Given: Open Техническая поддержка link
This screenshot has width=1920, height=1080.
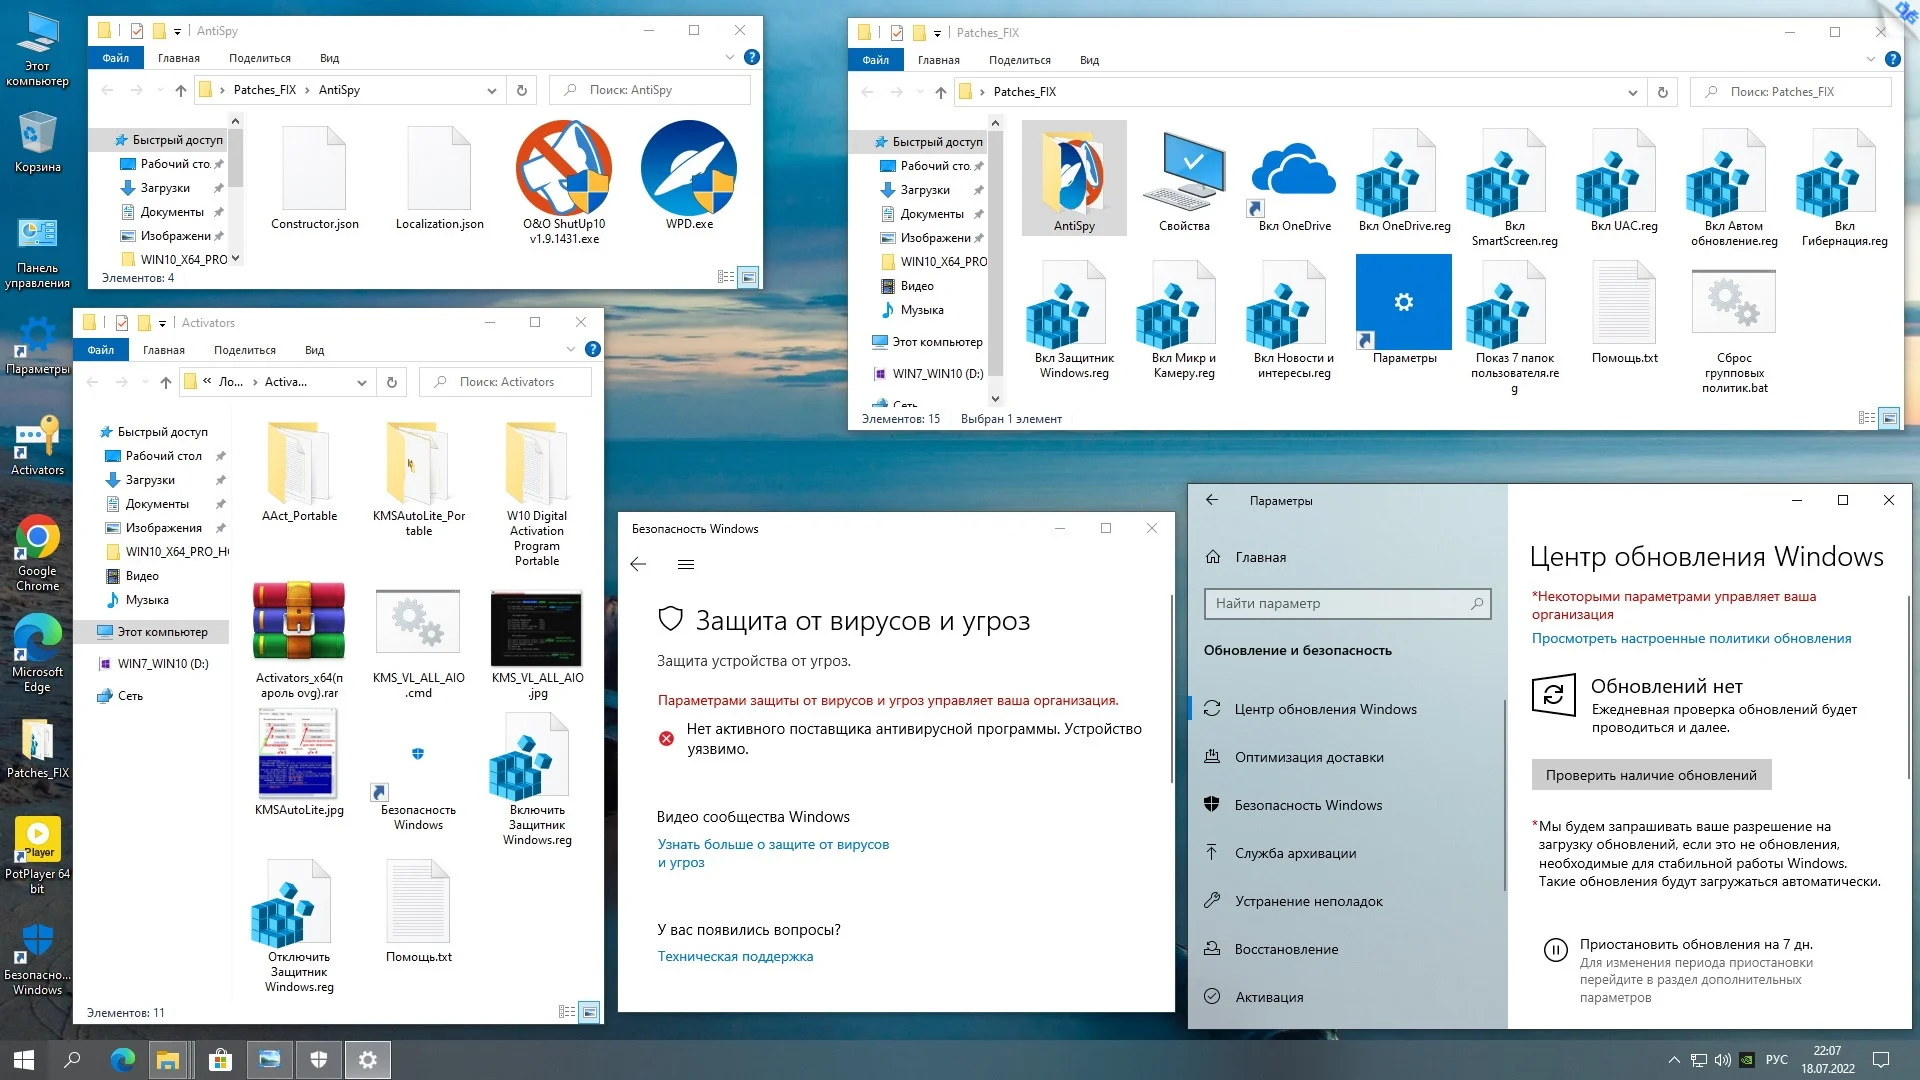Looking at the screenshot, I should click(734, 956).
